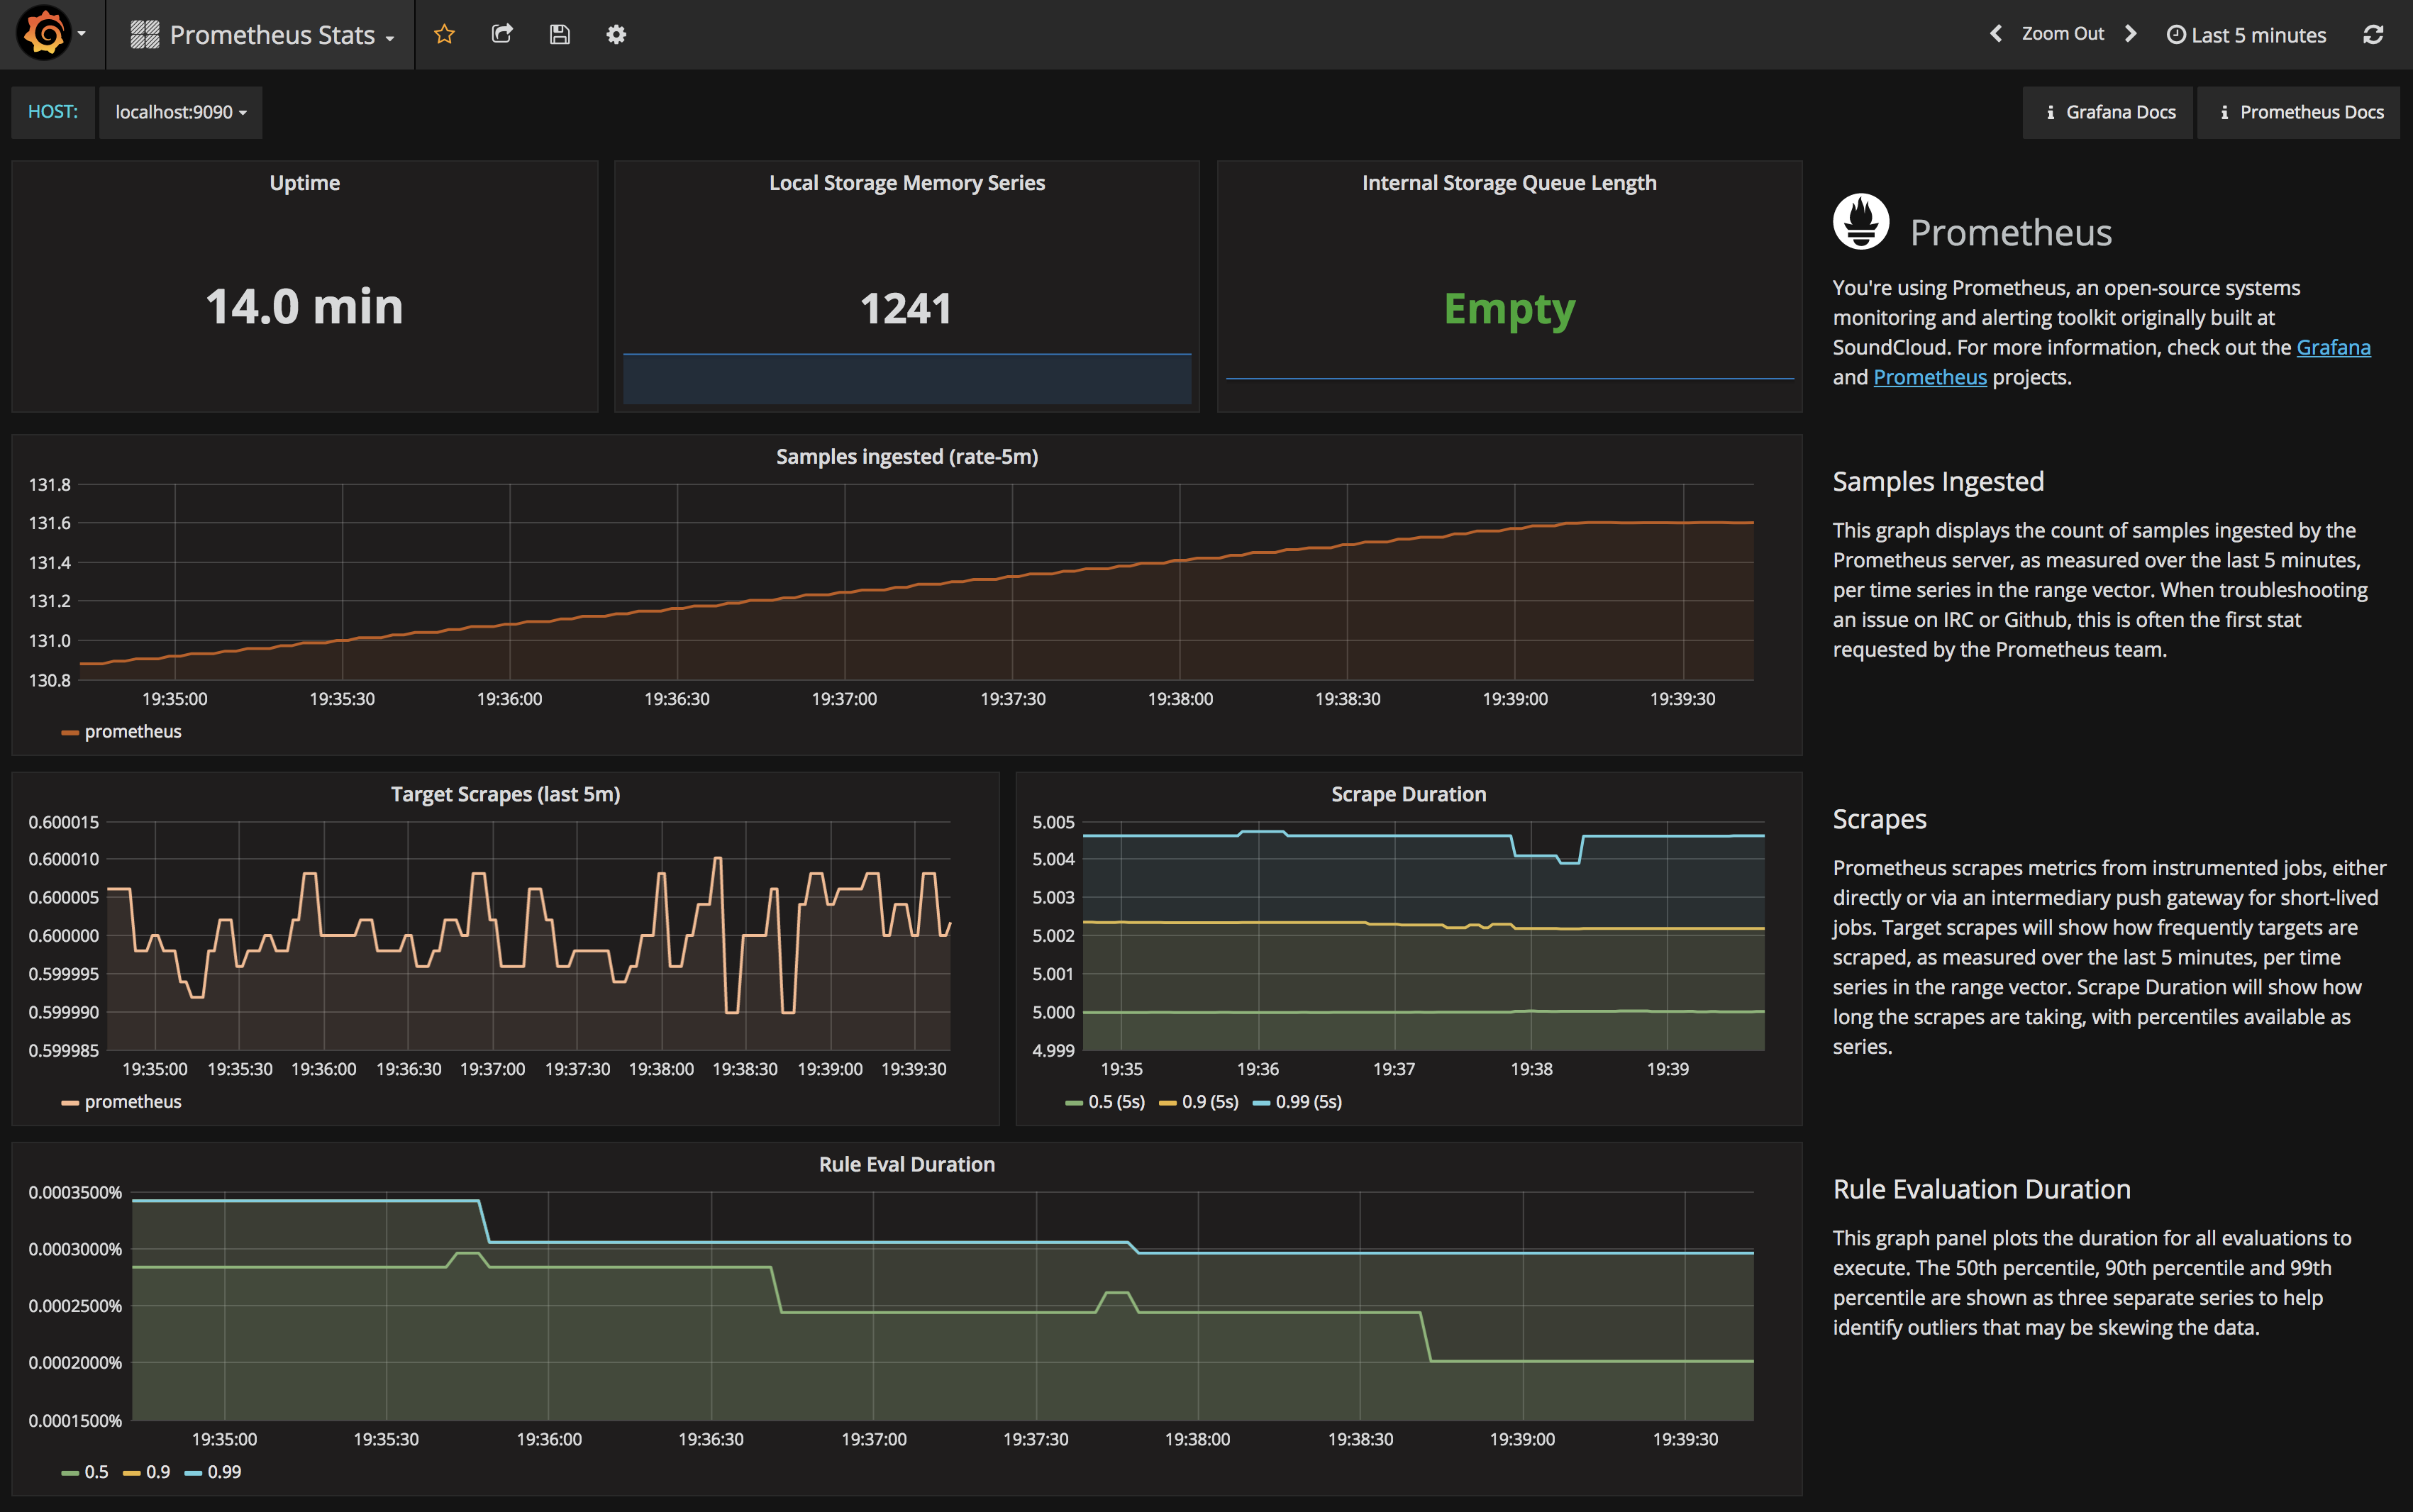Click the share dashboard icon
The width and height of the screenshot is (2413, 1512).
point(502,34)
